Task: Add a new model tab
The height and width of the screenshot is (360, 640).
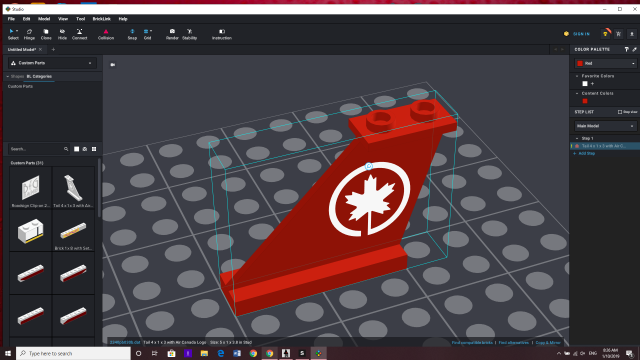Action: [53, 49]
